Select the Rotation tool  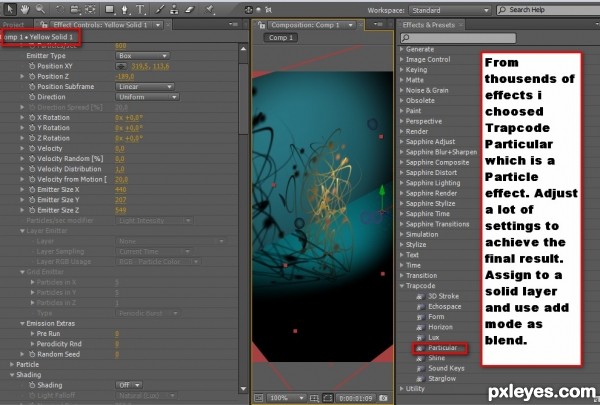pos(60,9)
